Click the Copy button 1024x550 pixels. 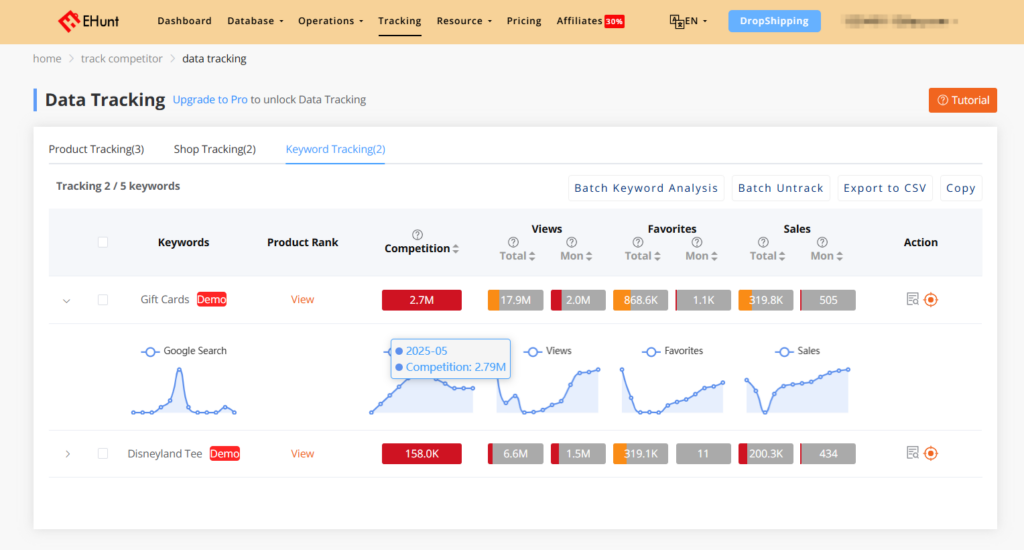[x=961, y=188]
